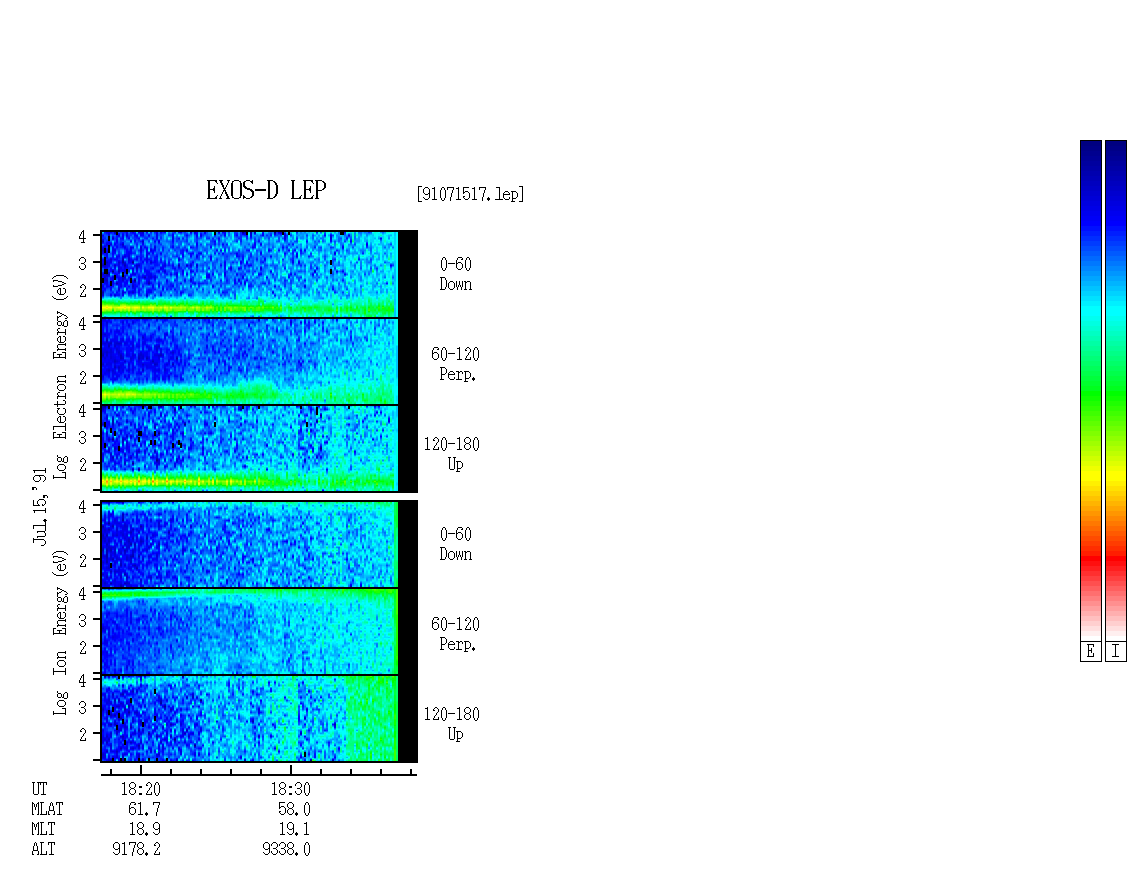The height and width of the screenshot is (875, 1130).
Task: Click the 18:20 tick mark on time axis
Action: (x=141, y=770)
